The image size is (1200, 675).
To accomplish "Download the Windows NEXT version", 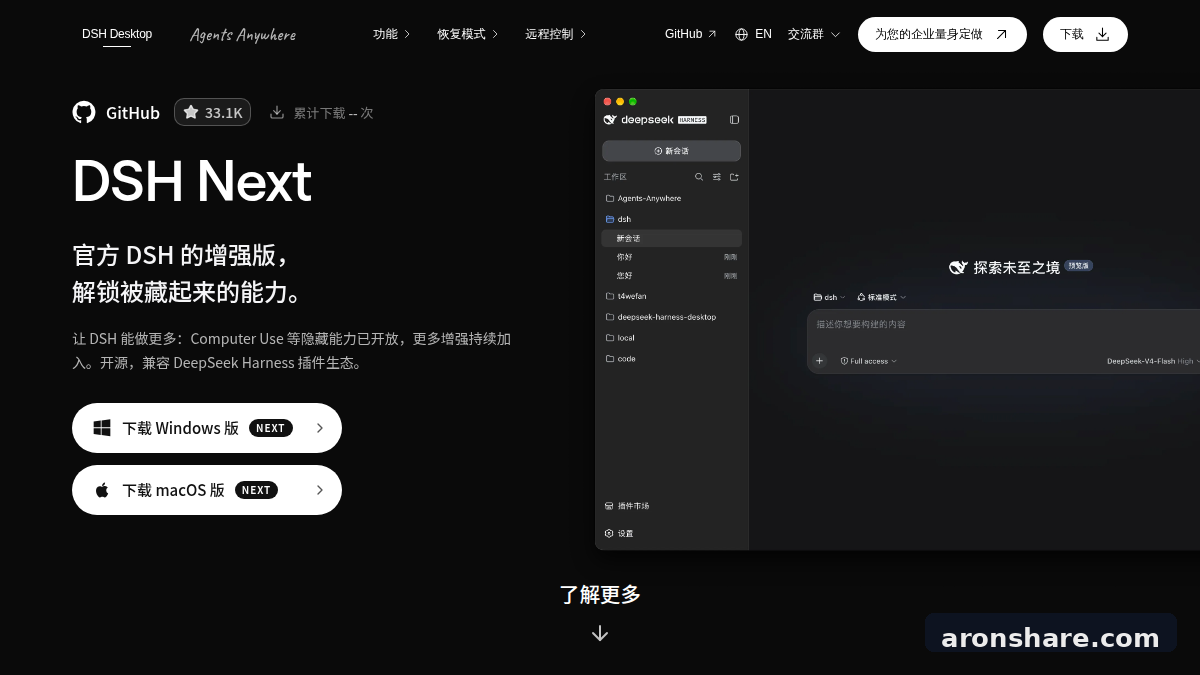I will (207, 428).
